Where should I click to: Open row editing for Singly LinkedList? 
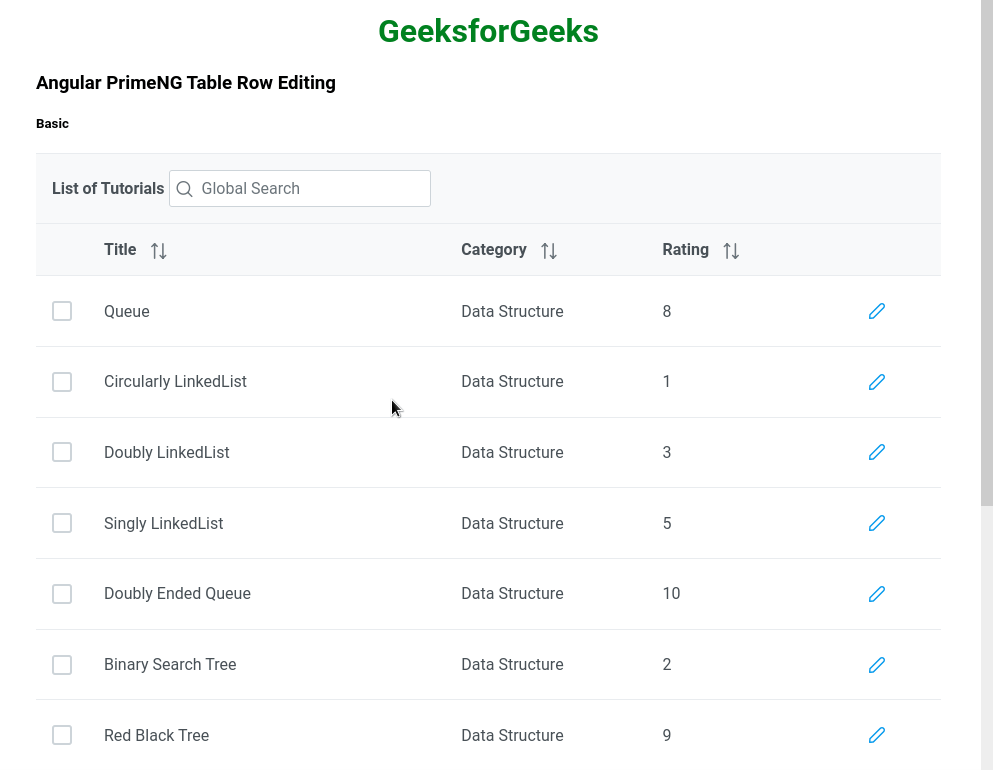click(877, 523)
